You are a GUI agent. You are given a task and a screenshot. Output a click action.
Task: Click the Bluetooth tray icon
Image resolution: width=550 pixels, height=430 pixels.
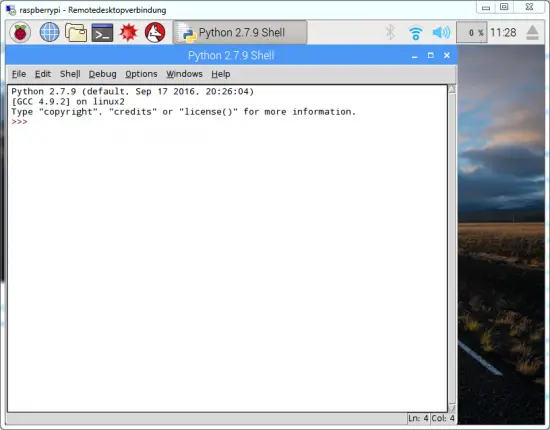390,32
